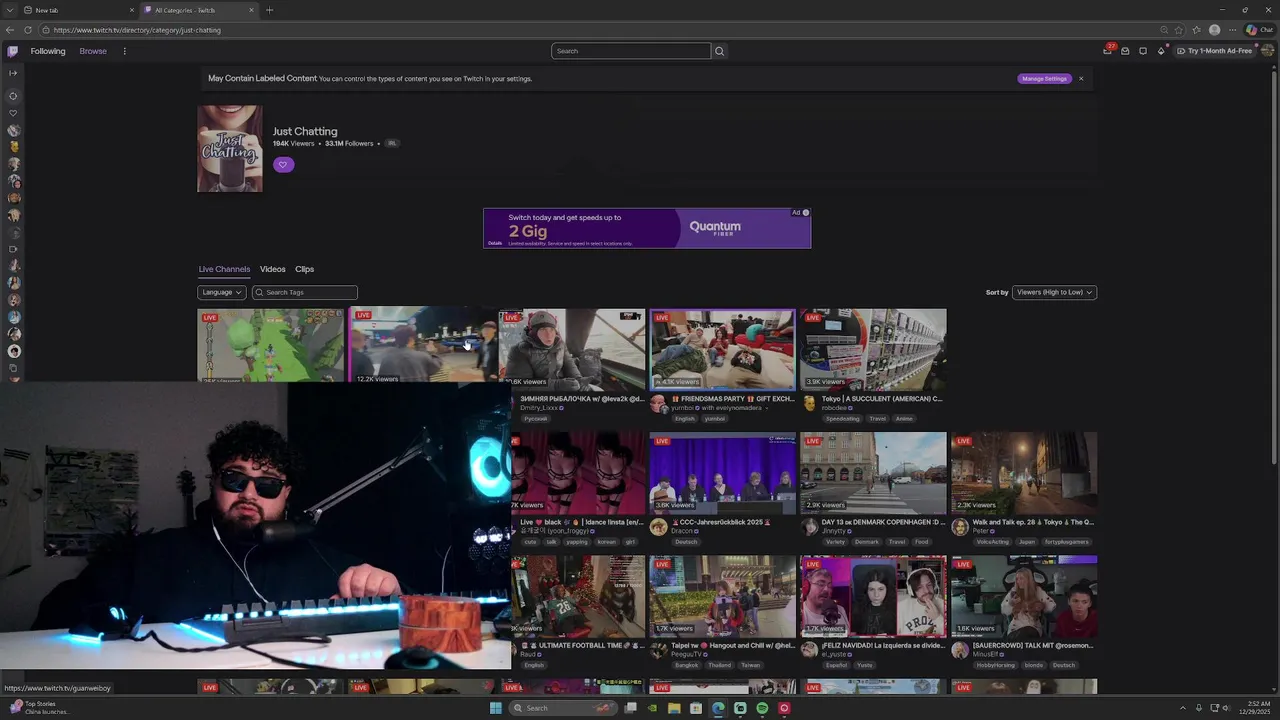Open the Taipei Hangout and Chill stream thumbnail
The height and width of the screenshot is (720, 1280).
(723, 596)
